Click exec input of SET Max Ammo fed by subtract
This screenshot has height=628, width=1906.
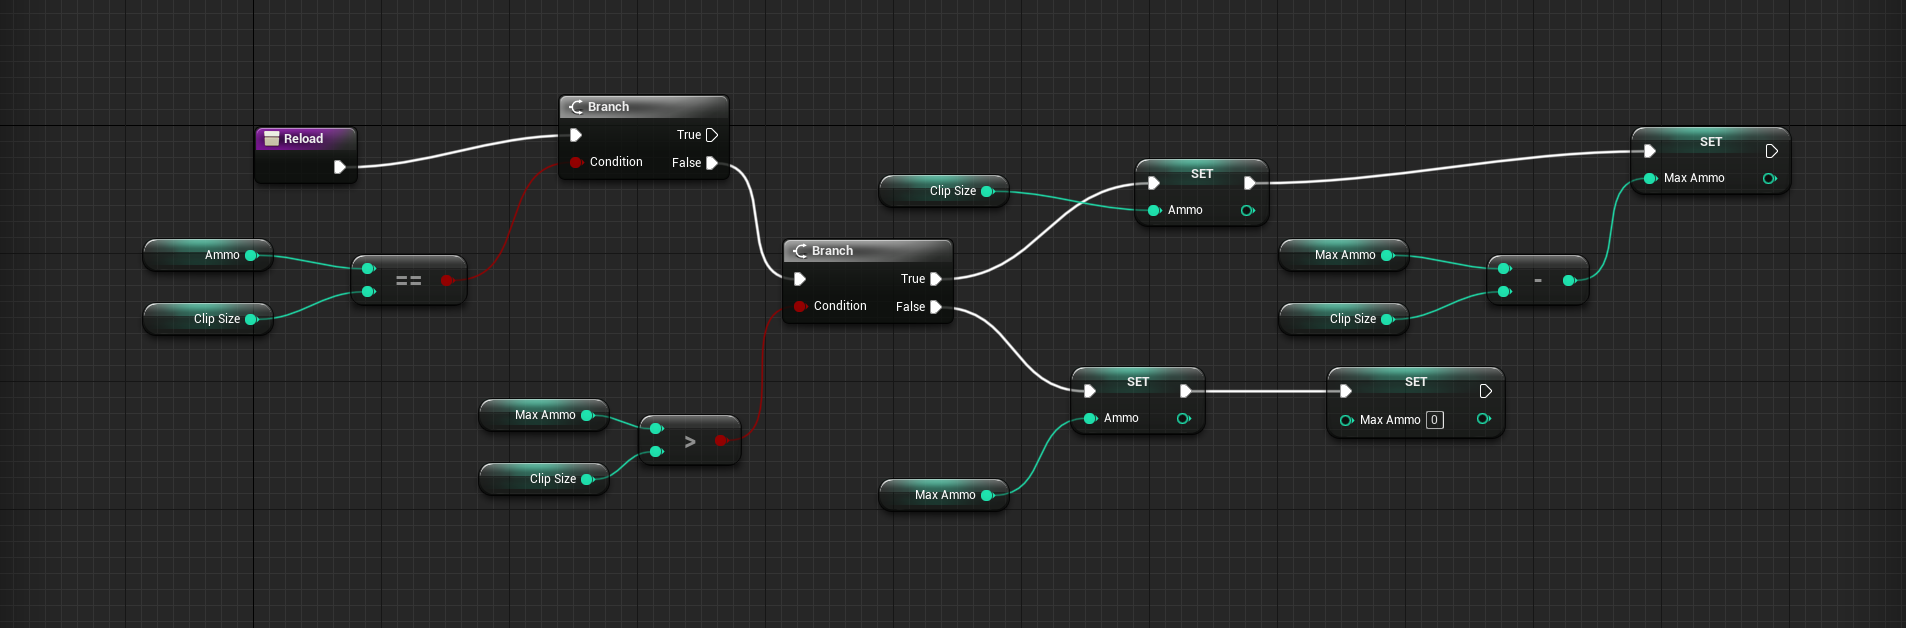(1650, 151)
